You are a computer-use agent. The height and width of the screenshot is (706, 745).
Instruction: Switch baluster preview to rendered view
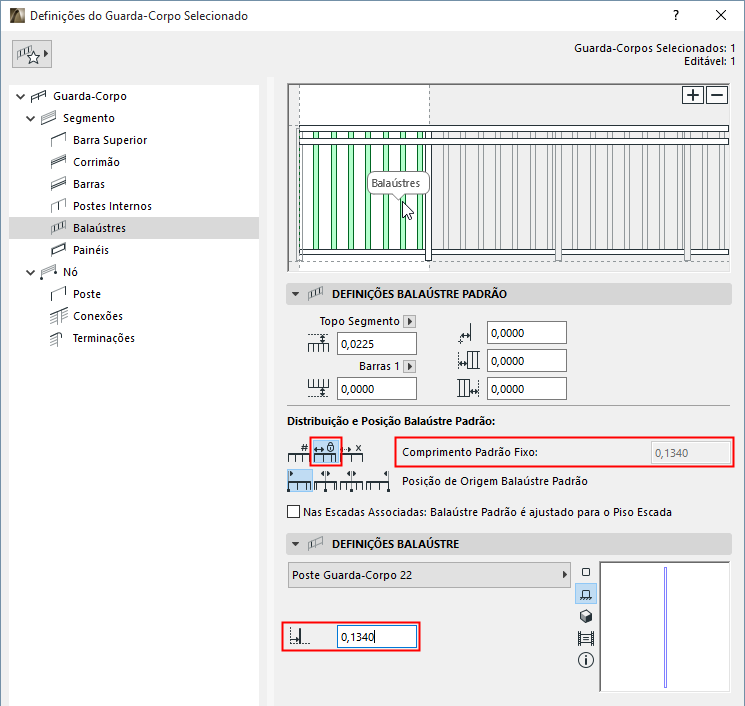pyautogui.click(x=586, y=638)
